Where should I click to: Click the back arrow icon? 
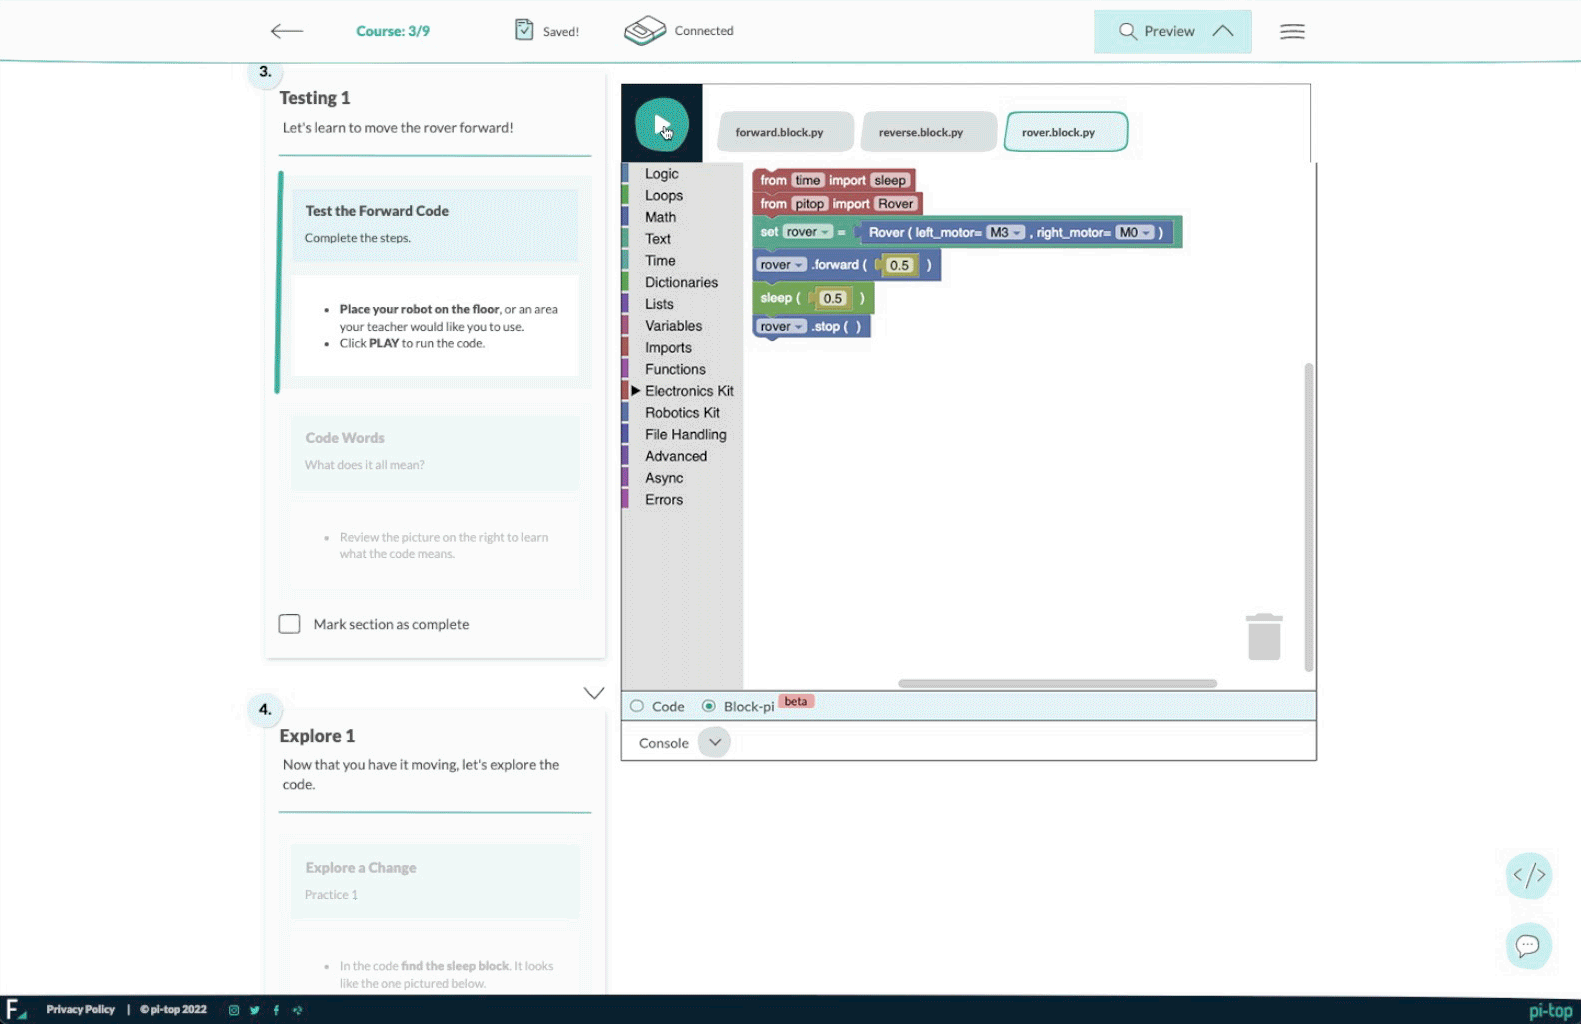[286, 31]
